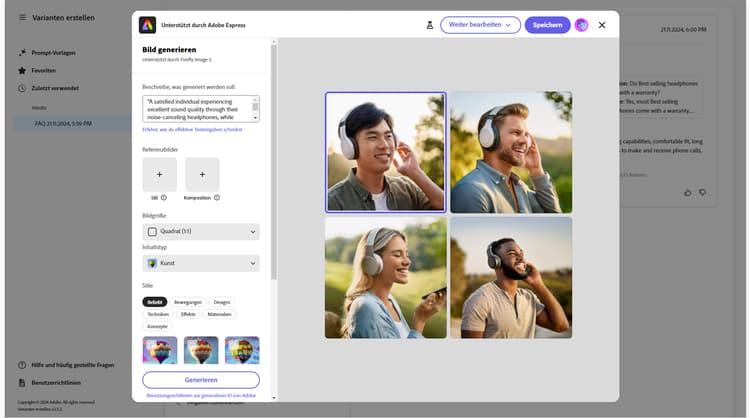
Task: Add a Stil reference image with plus
Action: (x=159, y=174)
